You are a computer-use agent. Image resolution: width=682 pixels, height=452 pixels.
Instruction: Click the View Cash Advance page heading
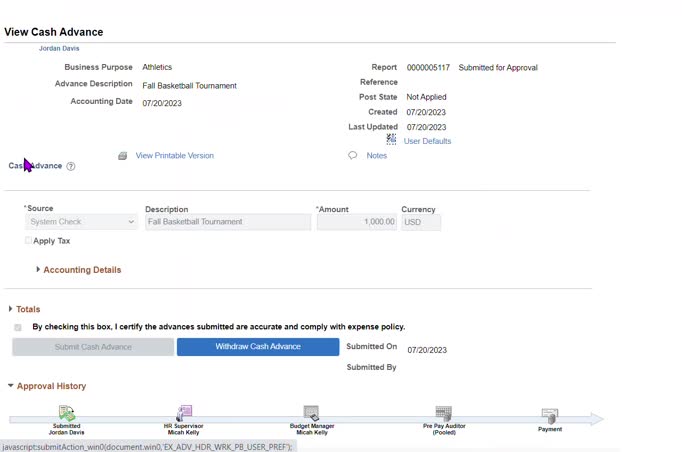pos(53,32)
